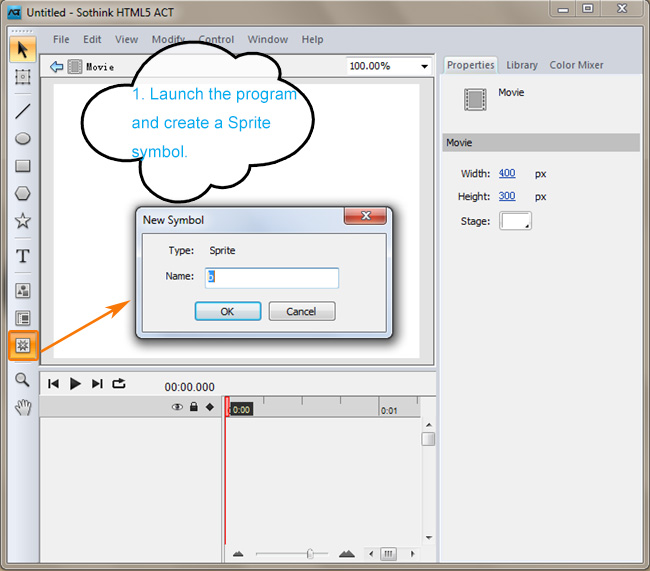Click the app icon in title bar
This screenshot has height=571, width=650.
(15, 12)
